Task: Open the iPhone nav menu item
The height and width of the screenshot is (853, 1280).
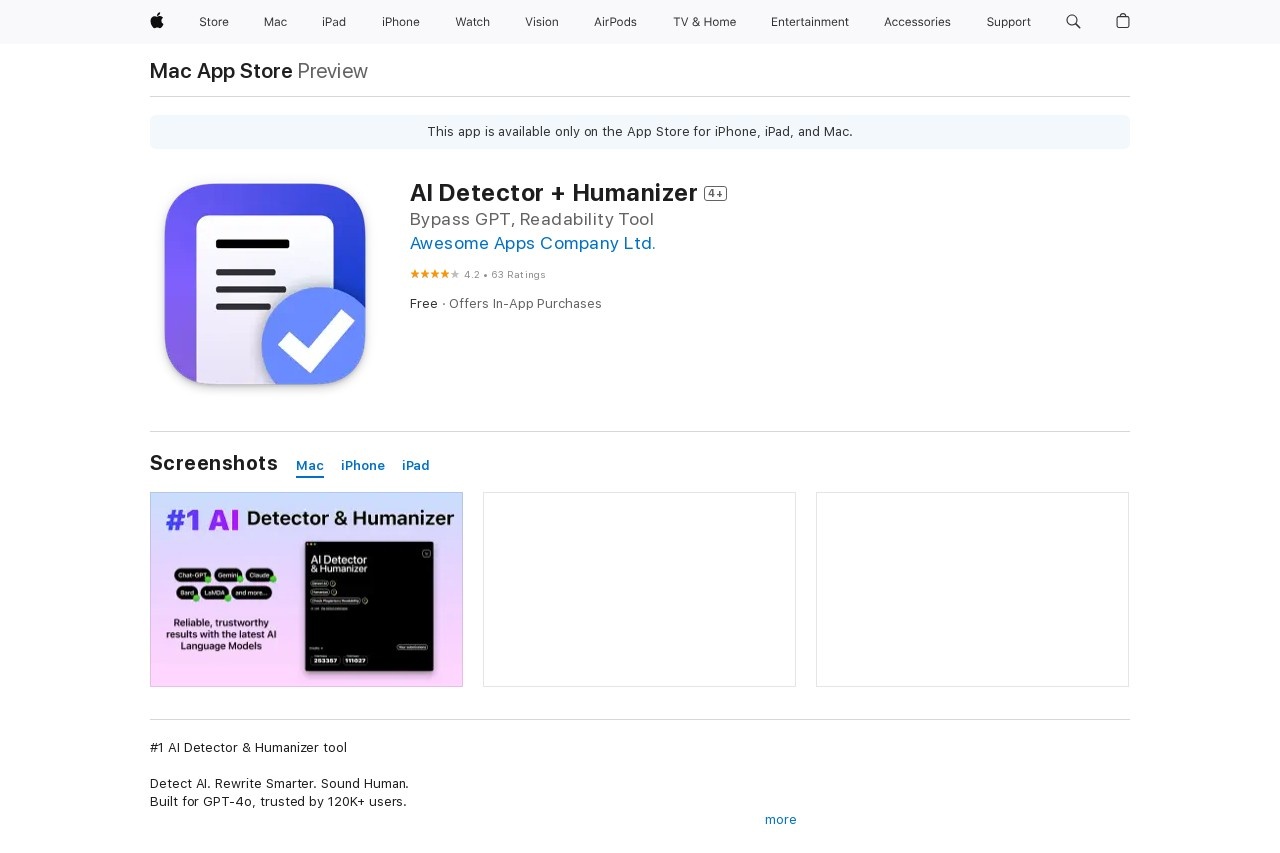Action: pyautogui.click(x=401, y=22)
